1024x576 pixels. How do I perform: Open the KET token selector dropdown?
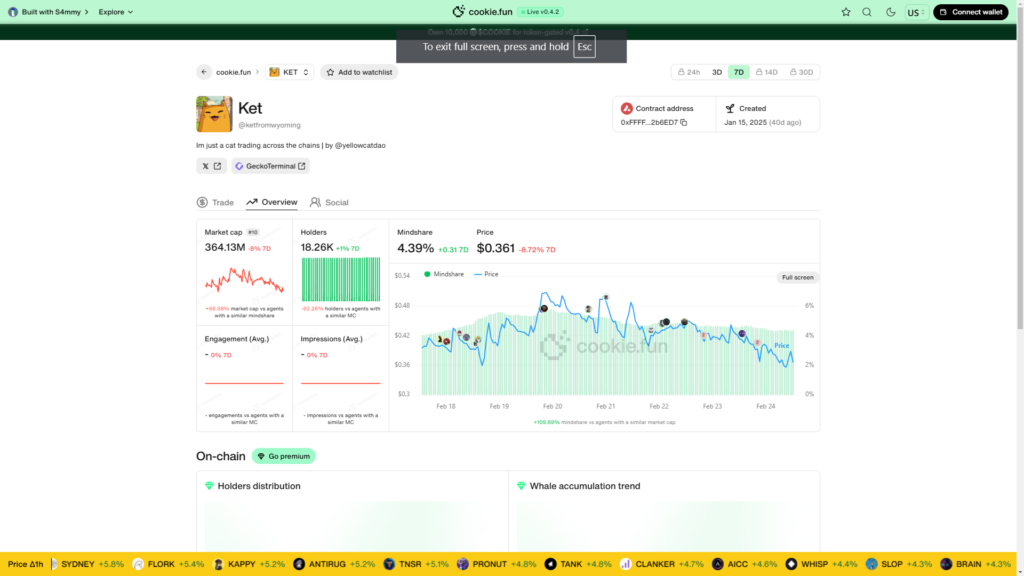point(290,72)
